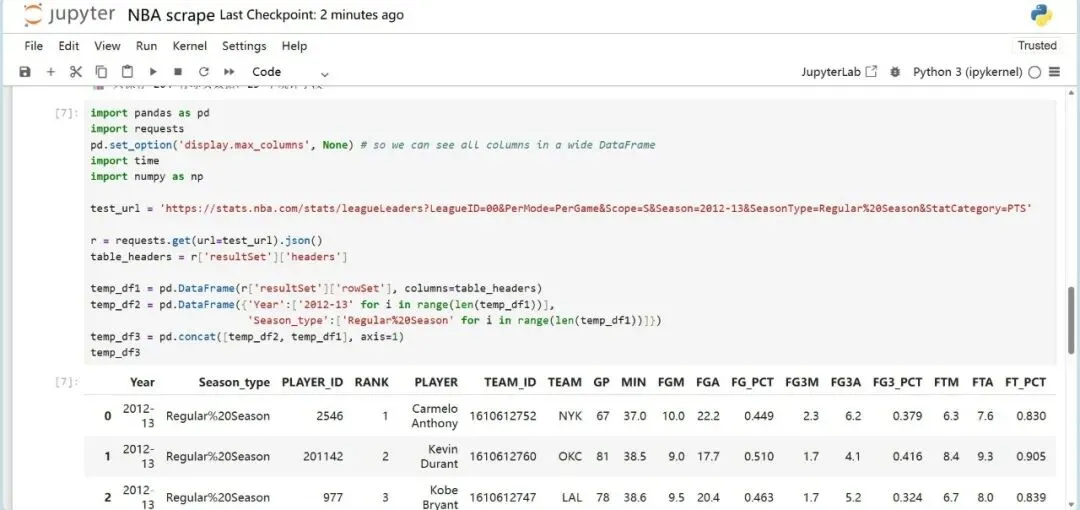Save the notebook with the disk icon
Viewport: 1080px width, 510px height.
coord(25,72)
